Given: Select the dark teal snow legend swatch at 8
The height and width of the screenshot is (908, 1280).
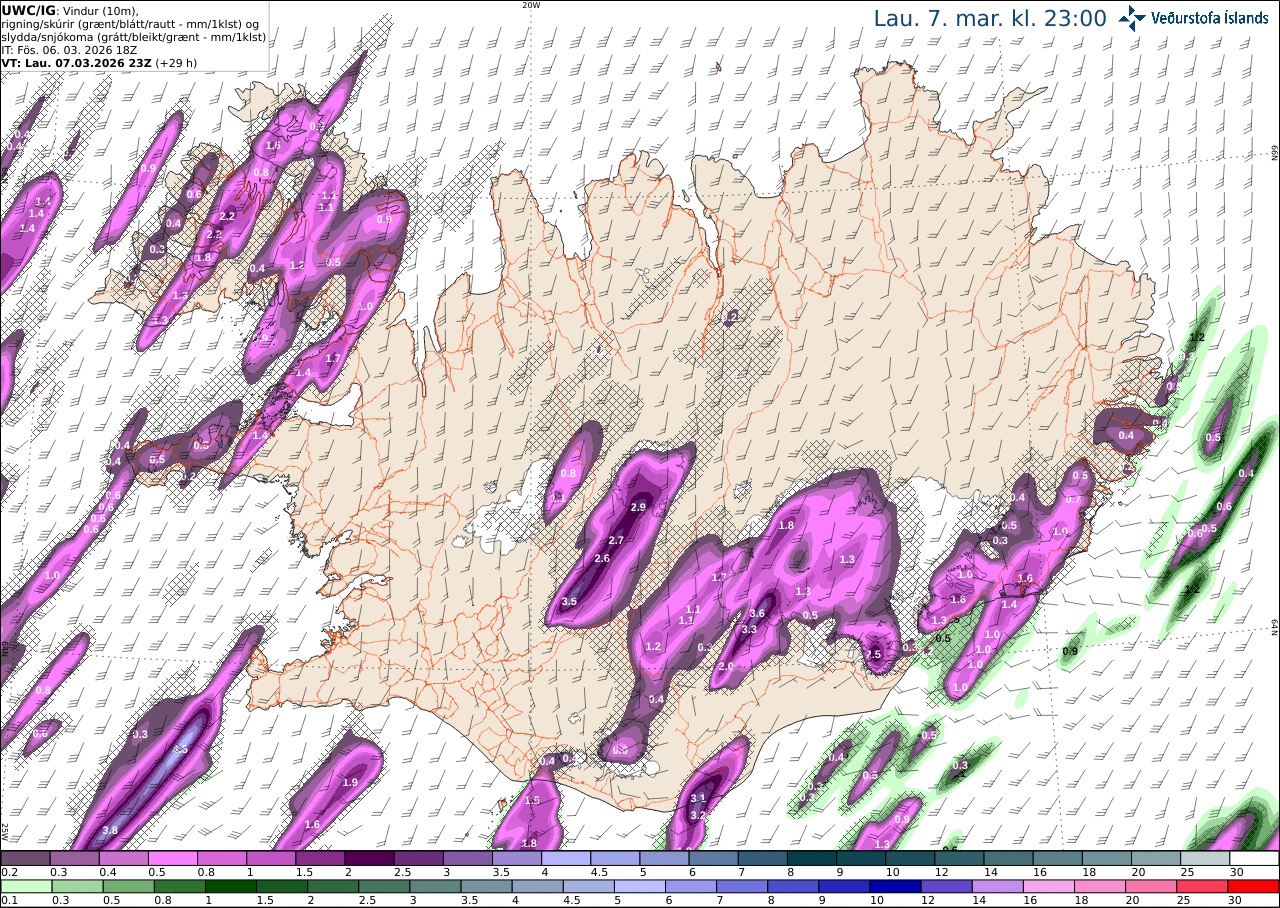Looking at the screenshot, I should click(812, 858).
